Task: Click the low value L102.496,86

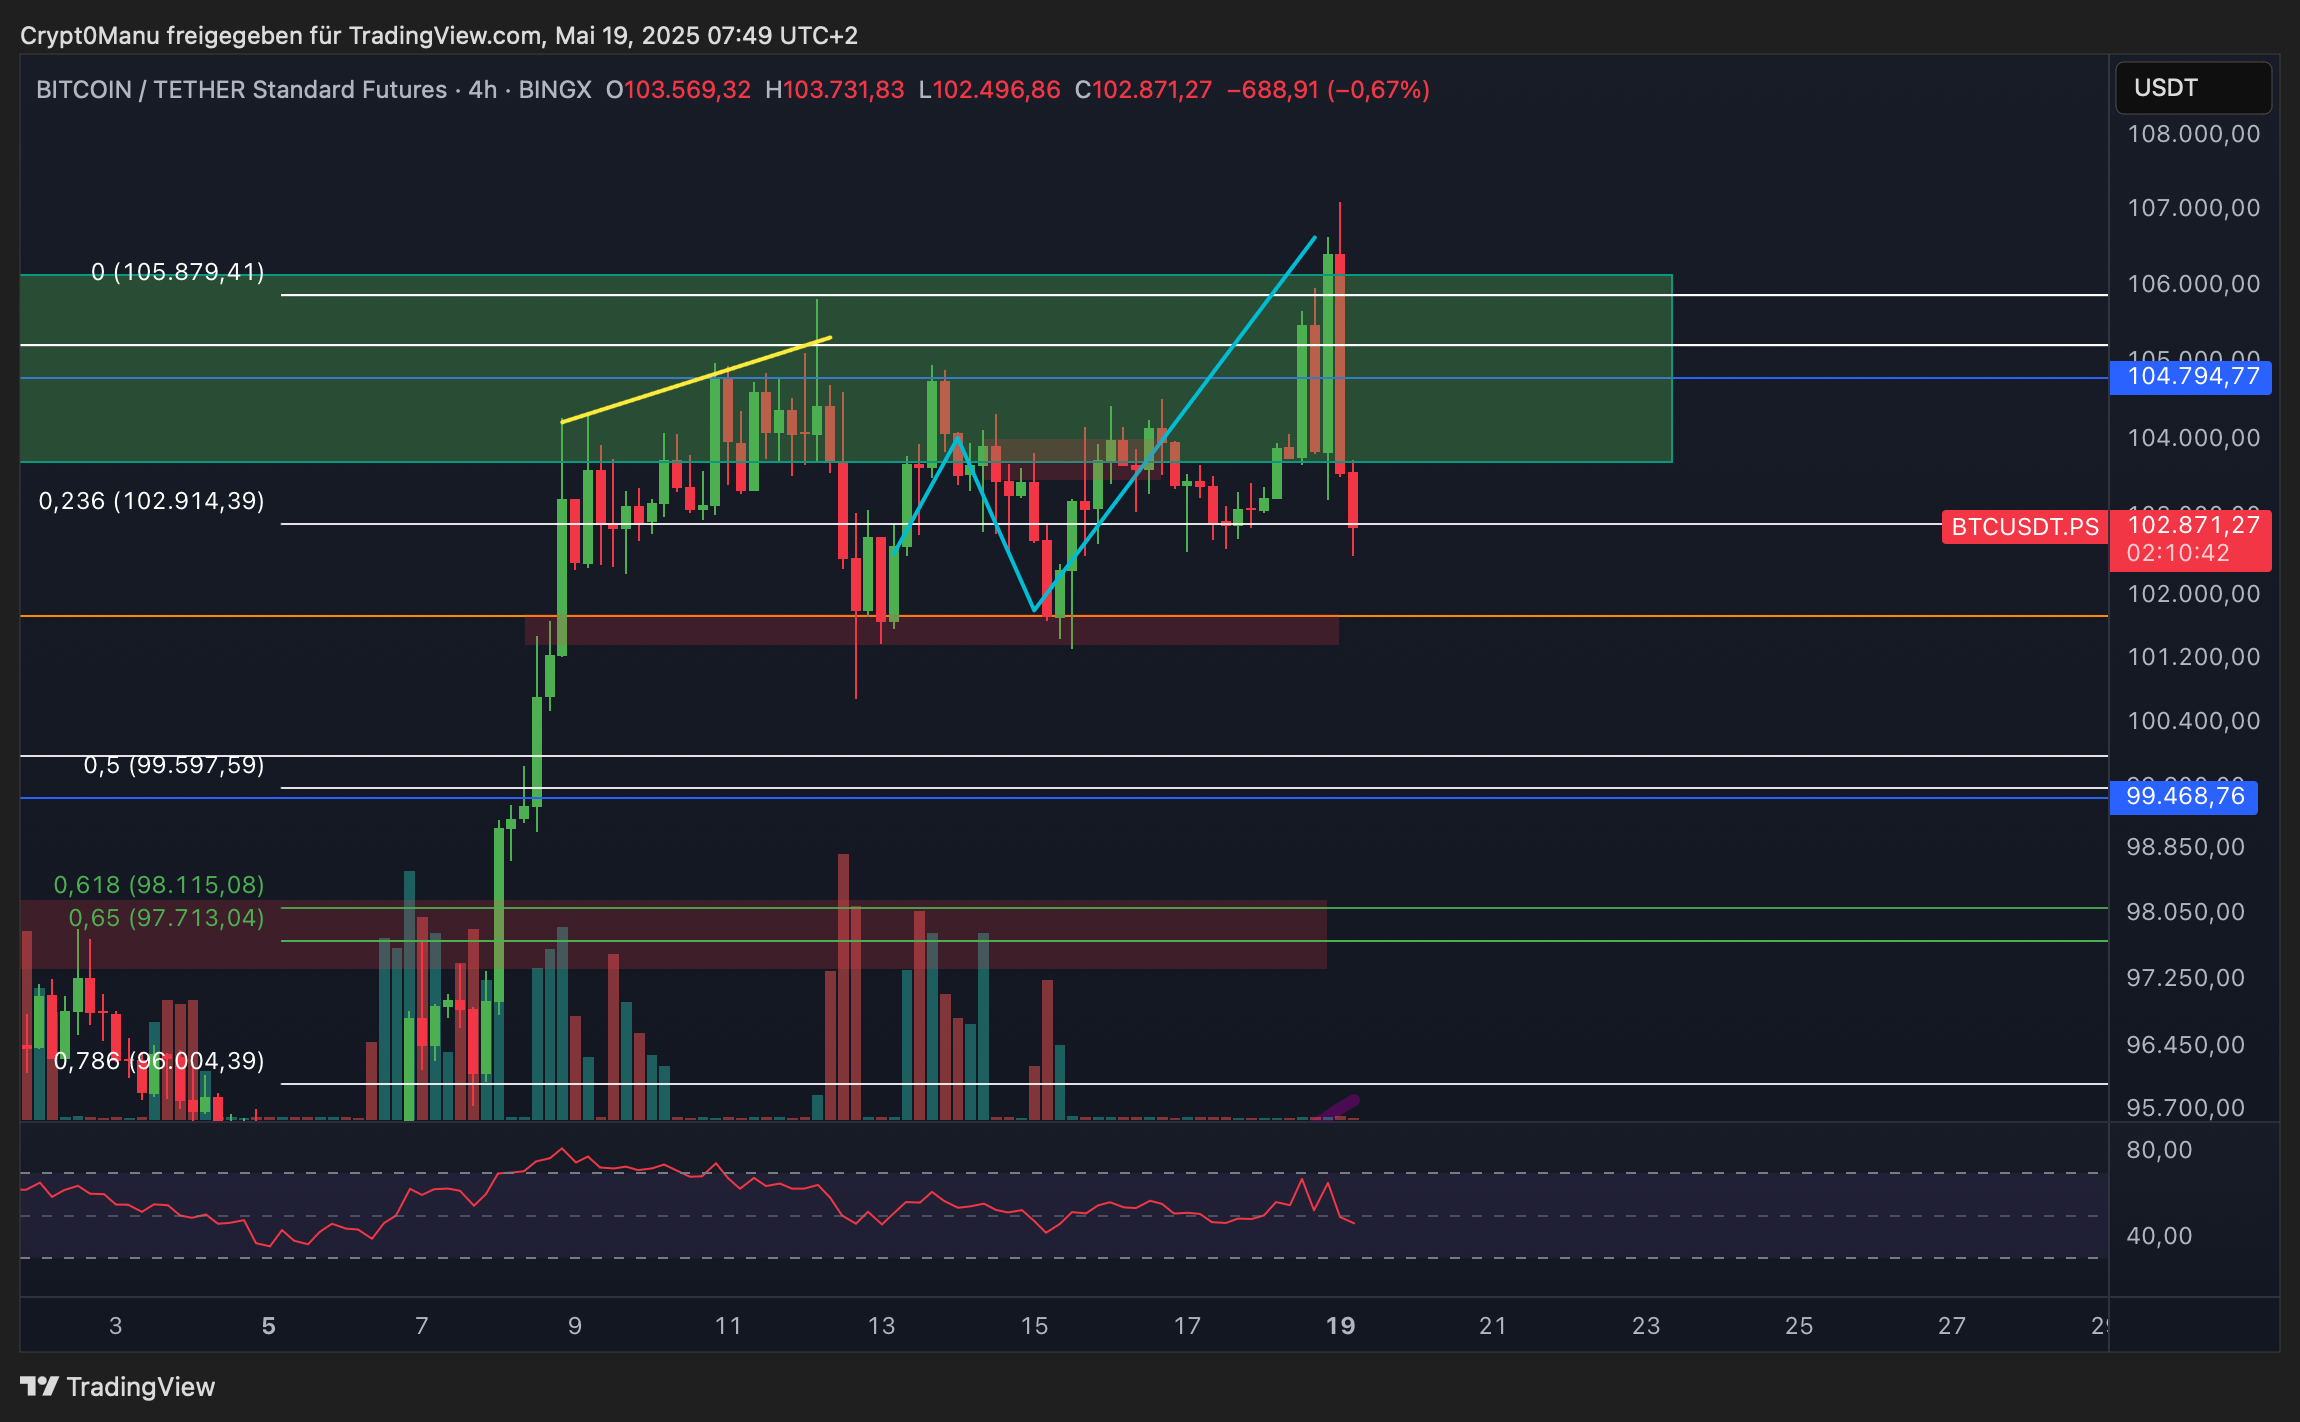Action: (x=989, y=90)
